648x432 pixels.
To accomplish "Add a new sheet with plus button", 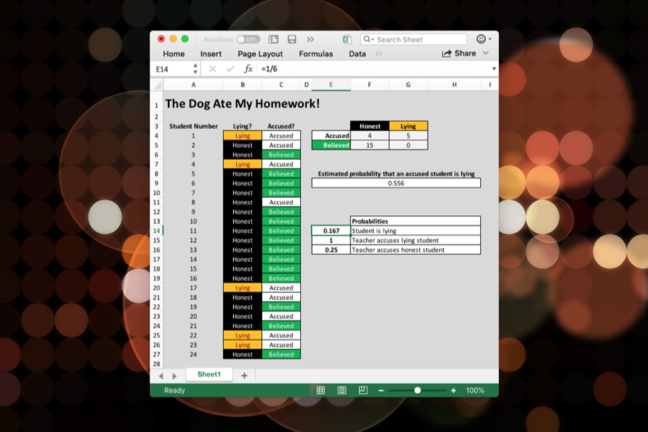I will click(x=244, y=375).
